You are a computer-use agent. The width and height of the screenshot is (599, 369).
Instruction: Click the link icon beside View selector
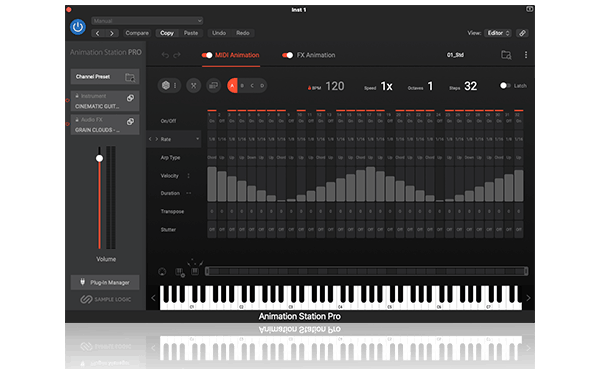[522, 33]
